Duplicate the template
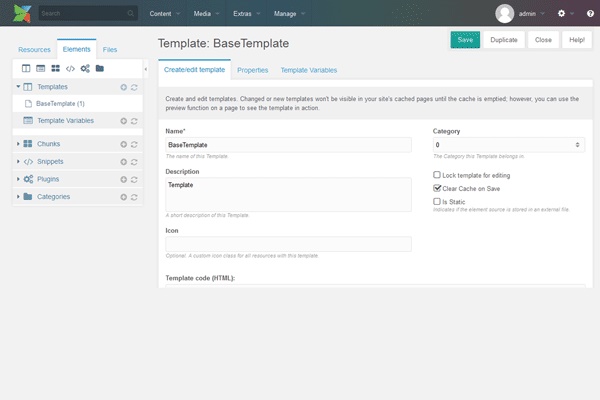The height and width of the screenshot is (400, 600). 504,40
